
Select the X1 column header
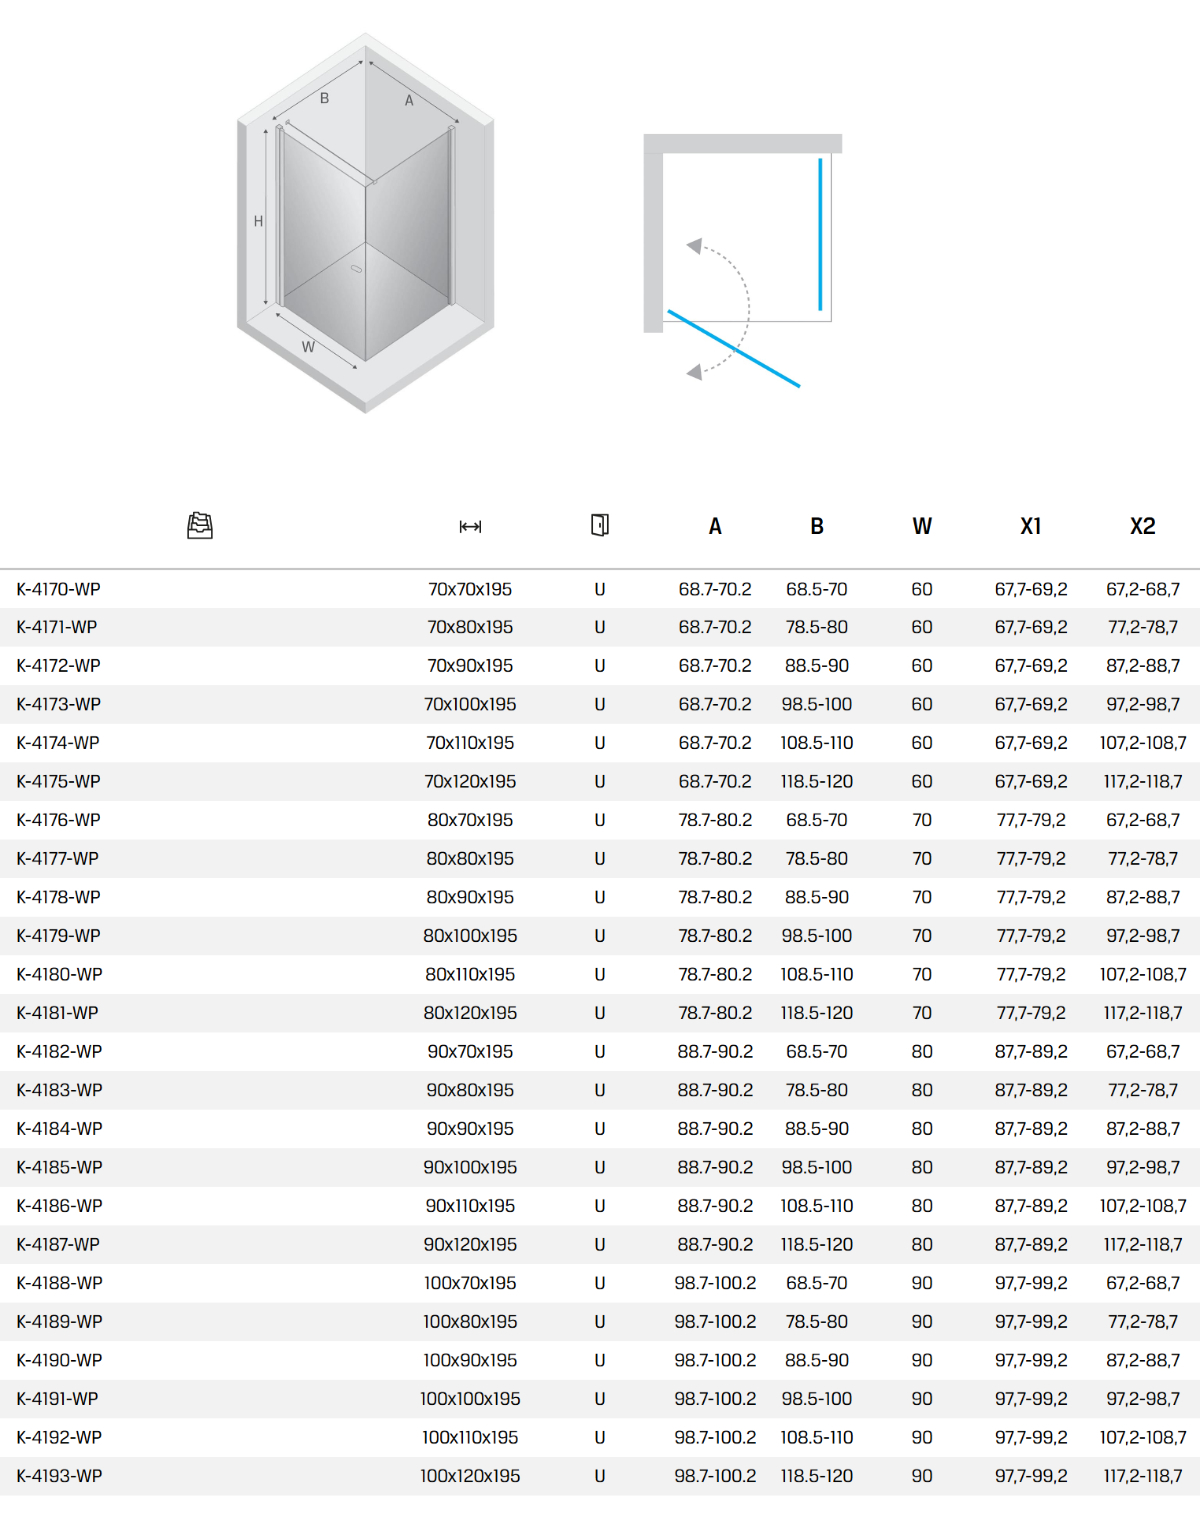(x=1030, y=526)
